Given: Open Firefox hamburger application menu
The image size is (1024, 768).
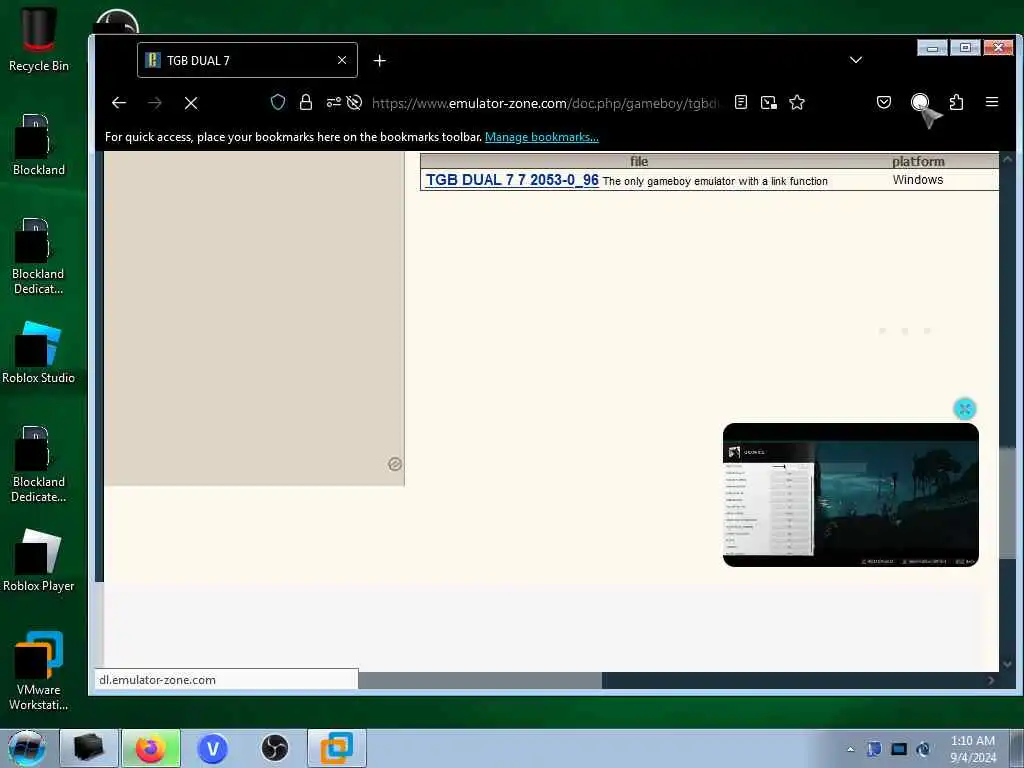Looking at the screenshot, I should (992, 102).
